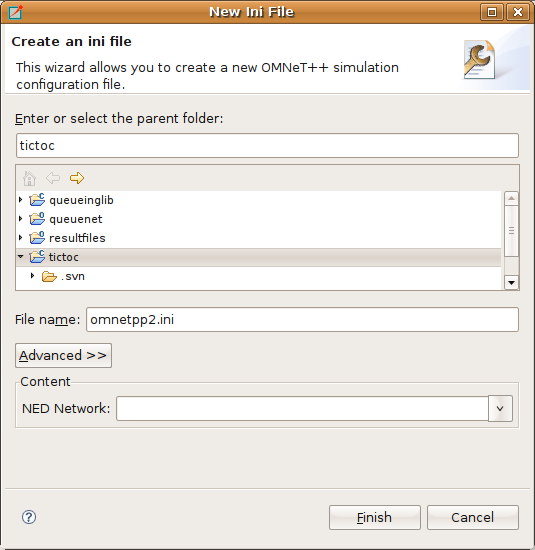Cancel the New Ini File wizard

pyautogui.click(x=473, y=517)
